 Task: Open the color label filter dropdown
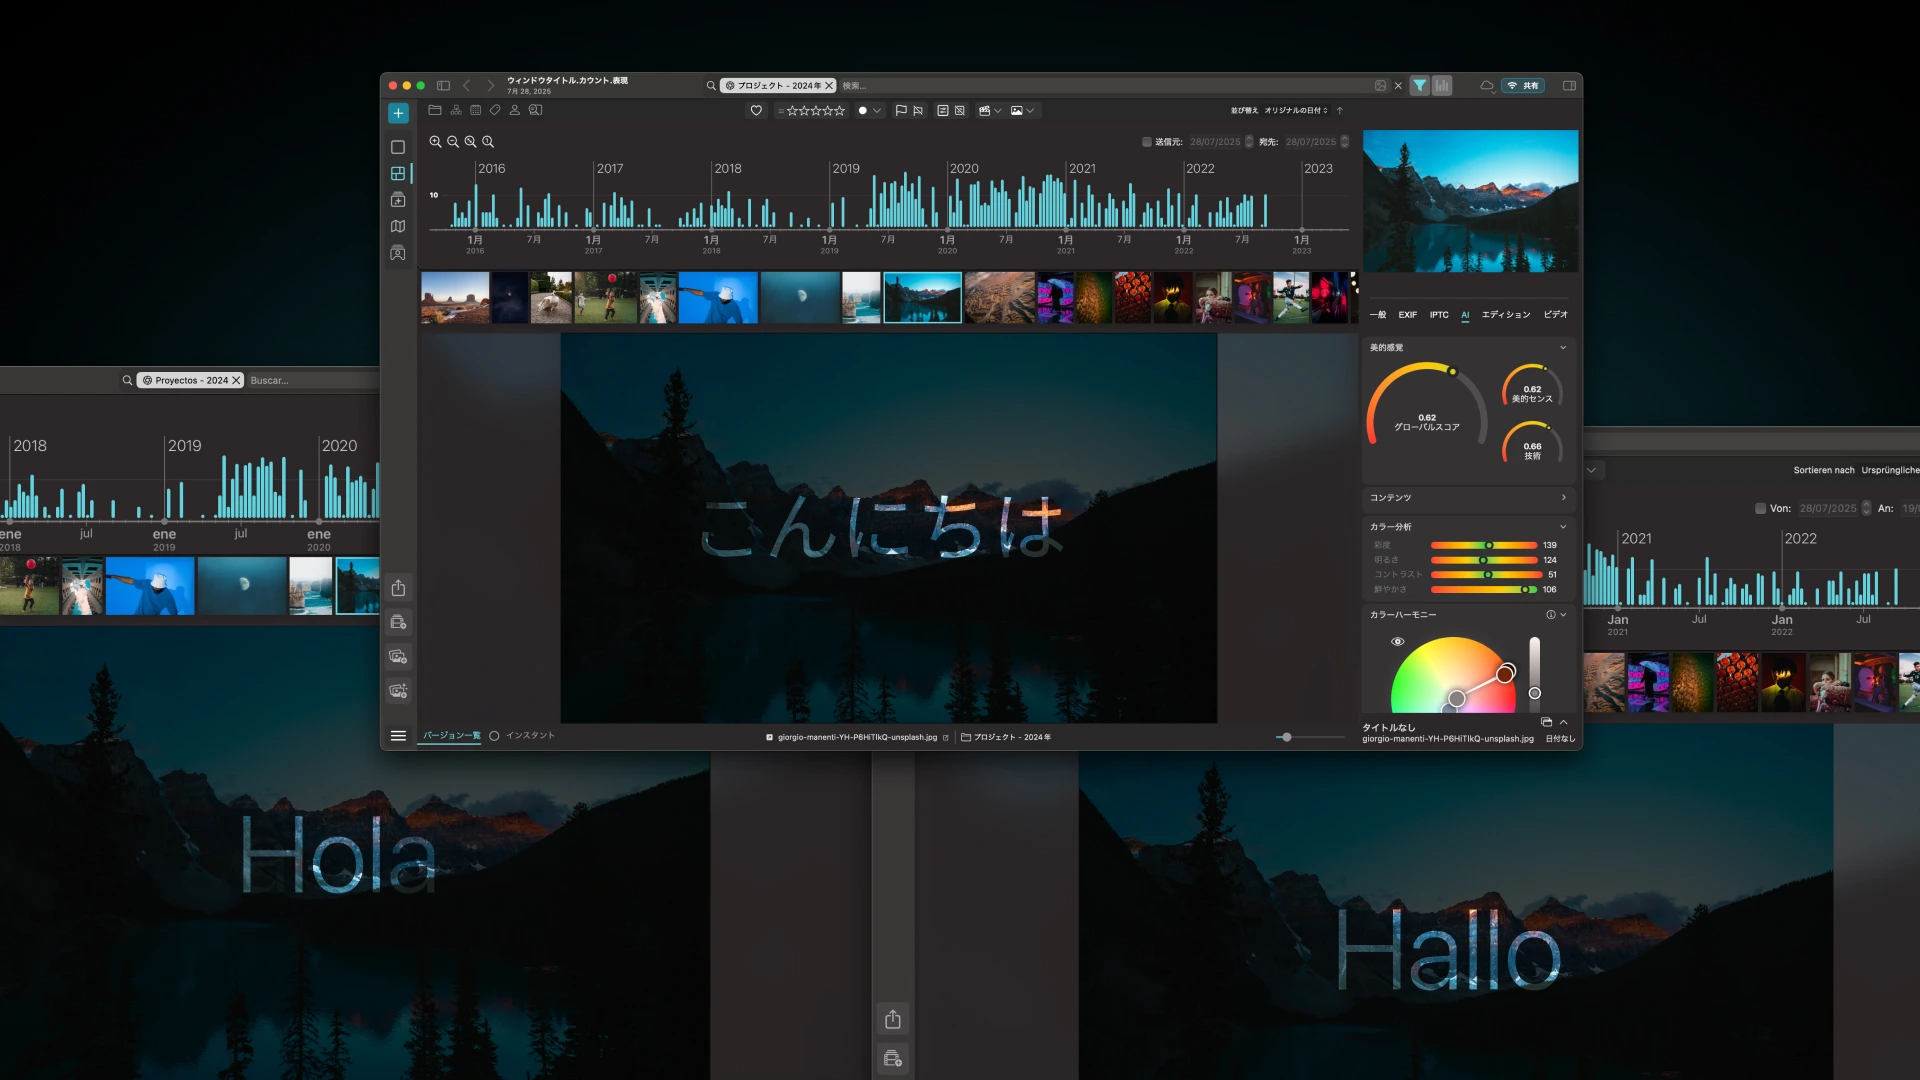[x=869, y=111]
